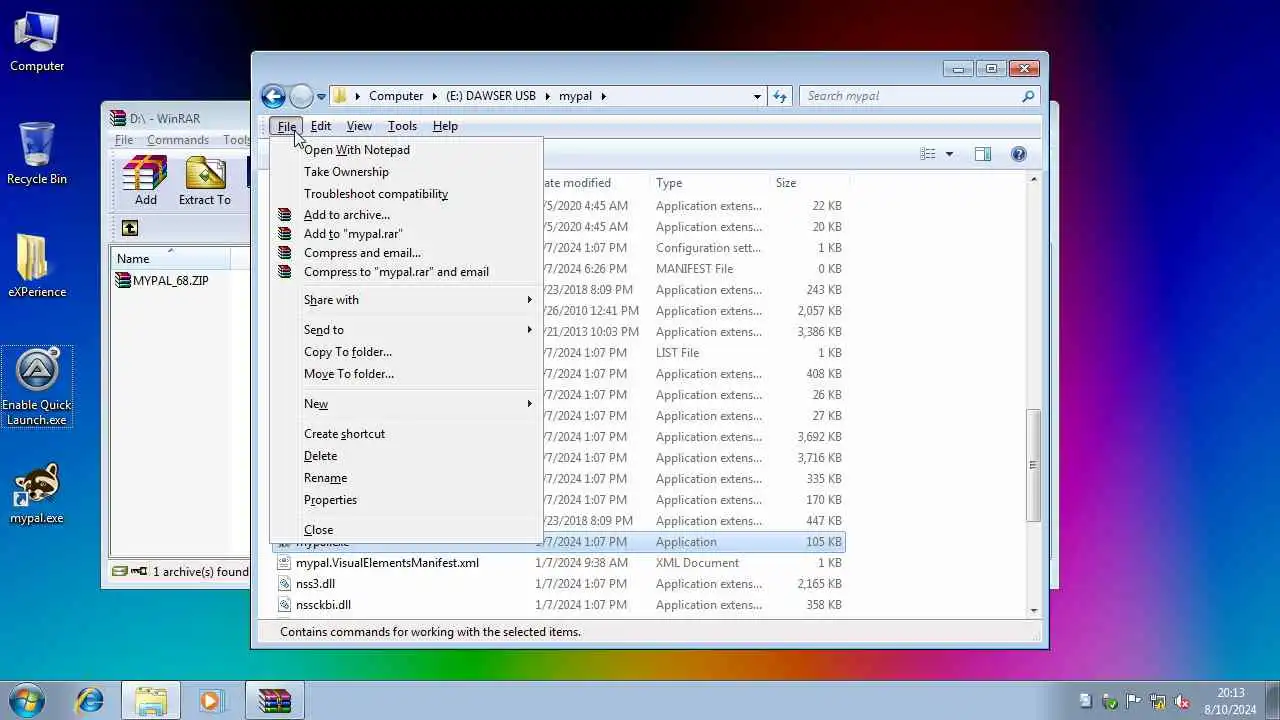Open the View menu in Explorer
This screenshot has height=720, width=1280.
(x=359, y=126)
